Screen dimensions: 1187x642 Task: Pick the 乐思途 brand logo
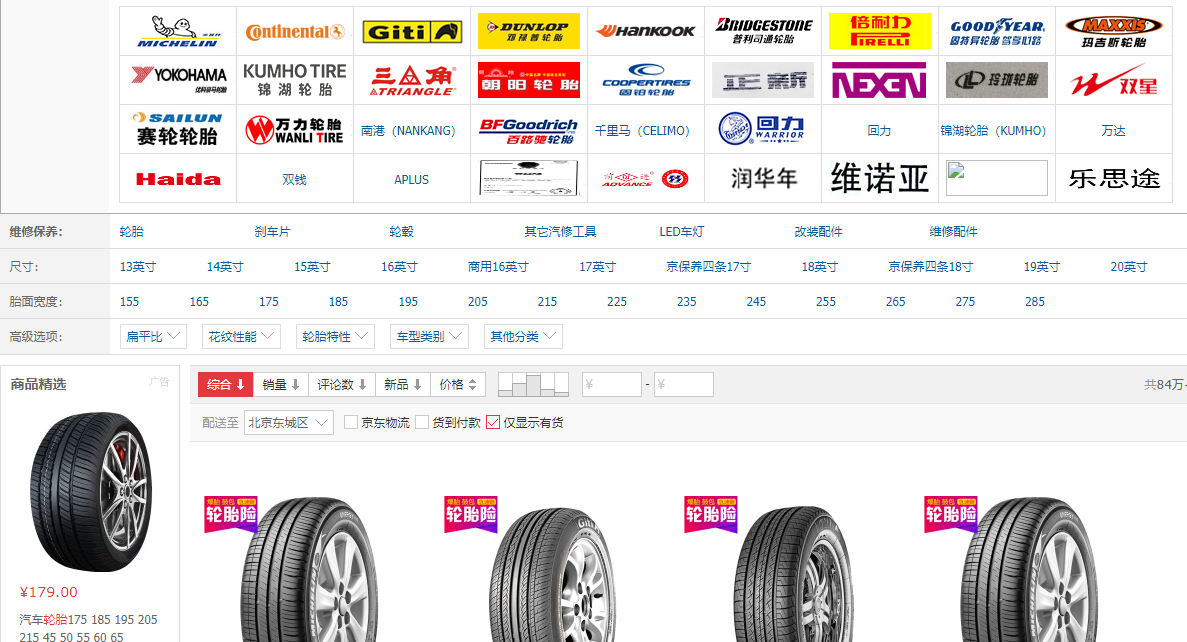[x=1114, y=179]
